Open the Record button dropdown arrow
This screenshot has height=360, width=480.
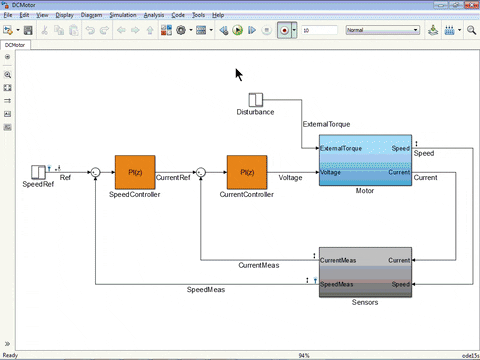[x=294, y=30]
